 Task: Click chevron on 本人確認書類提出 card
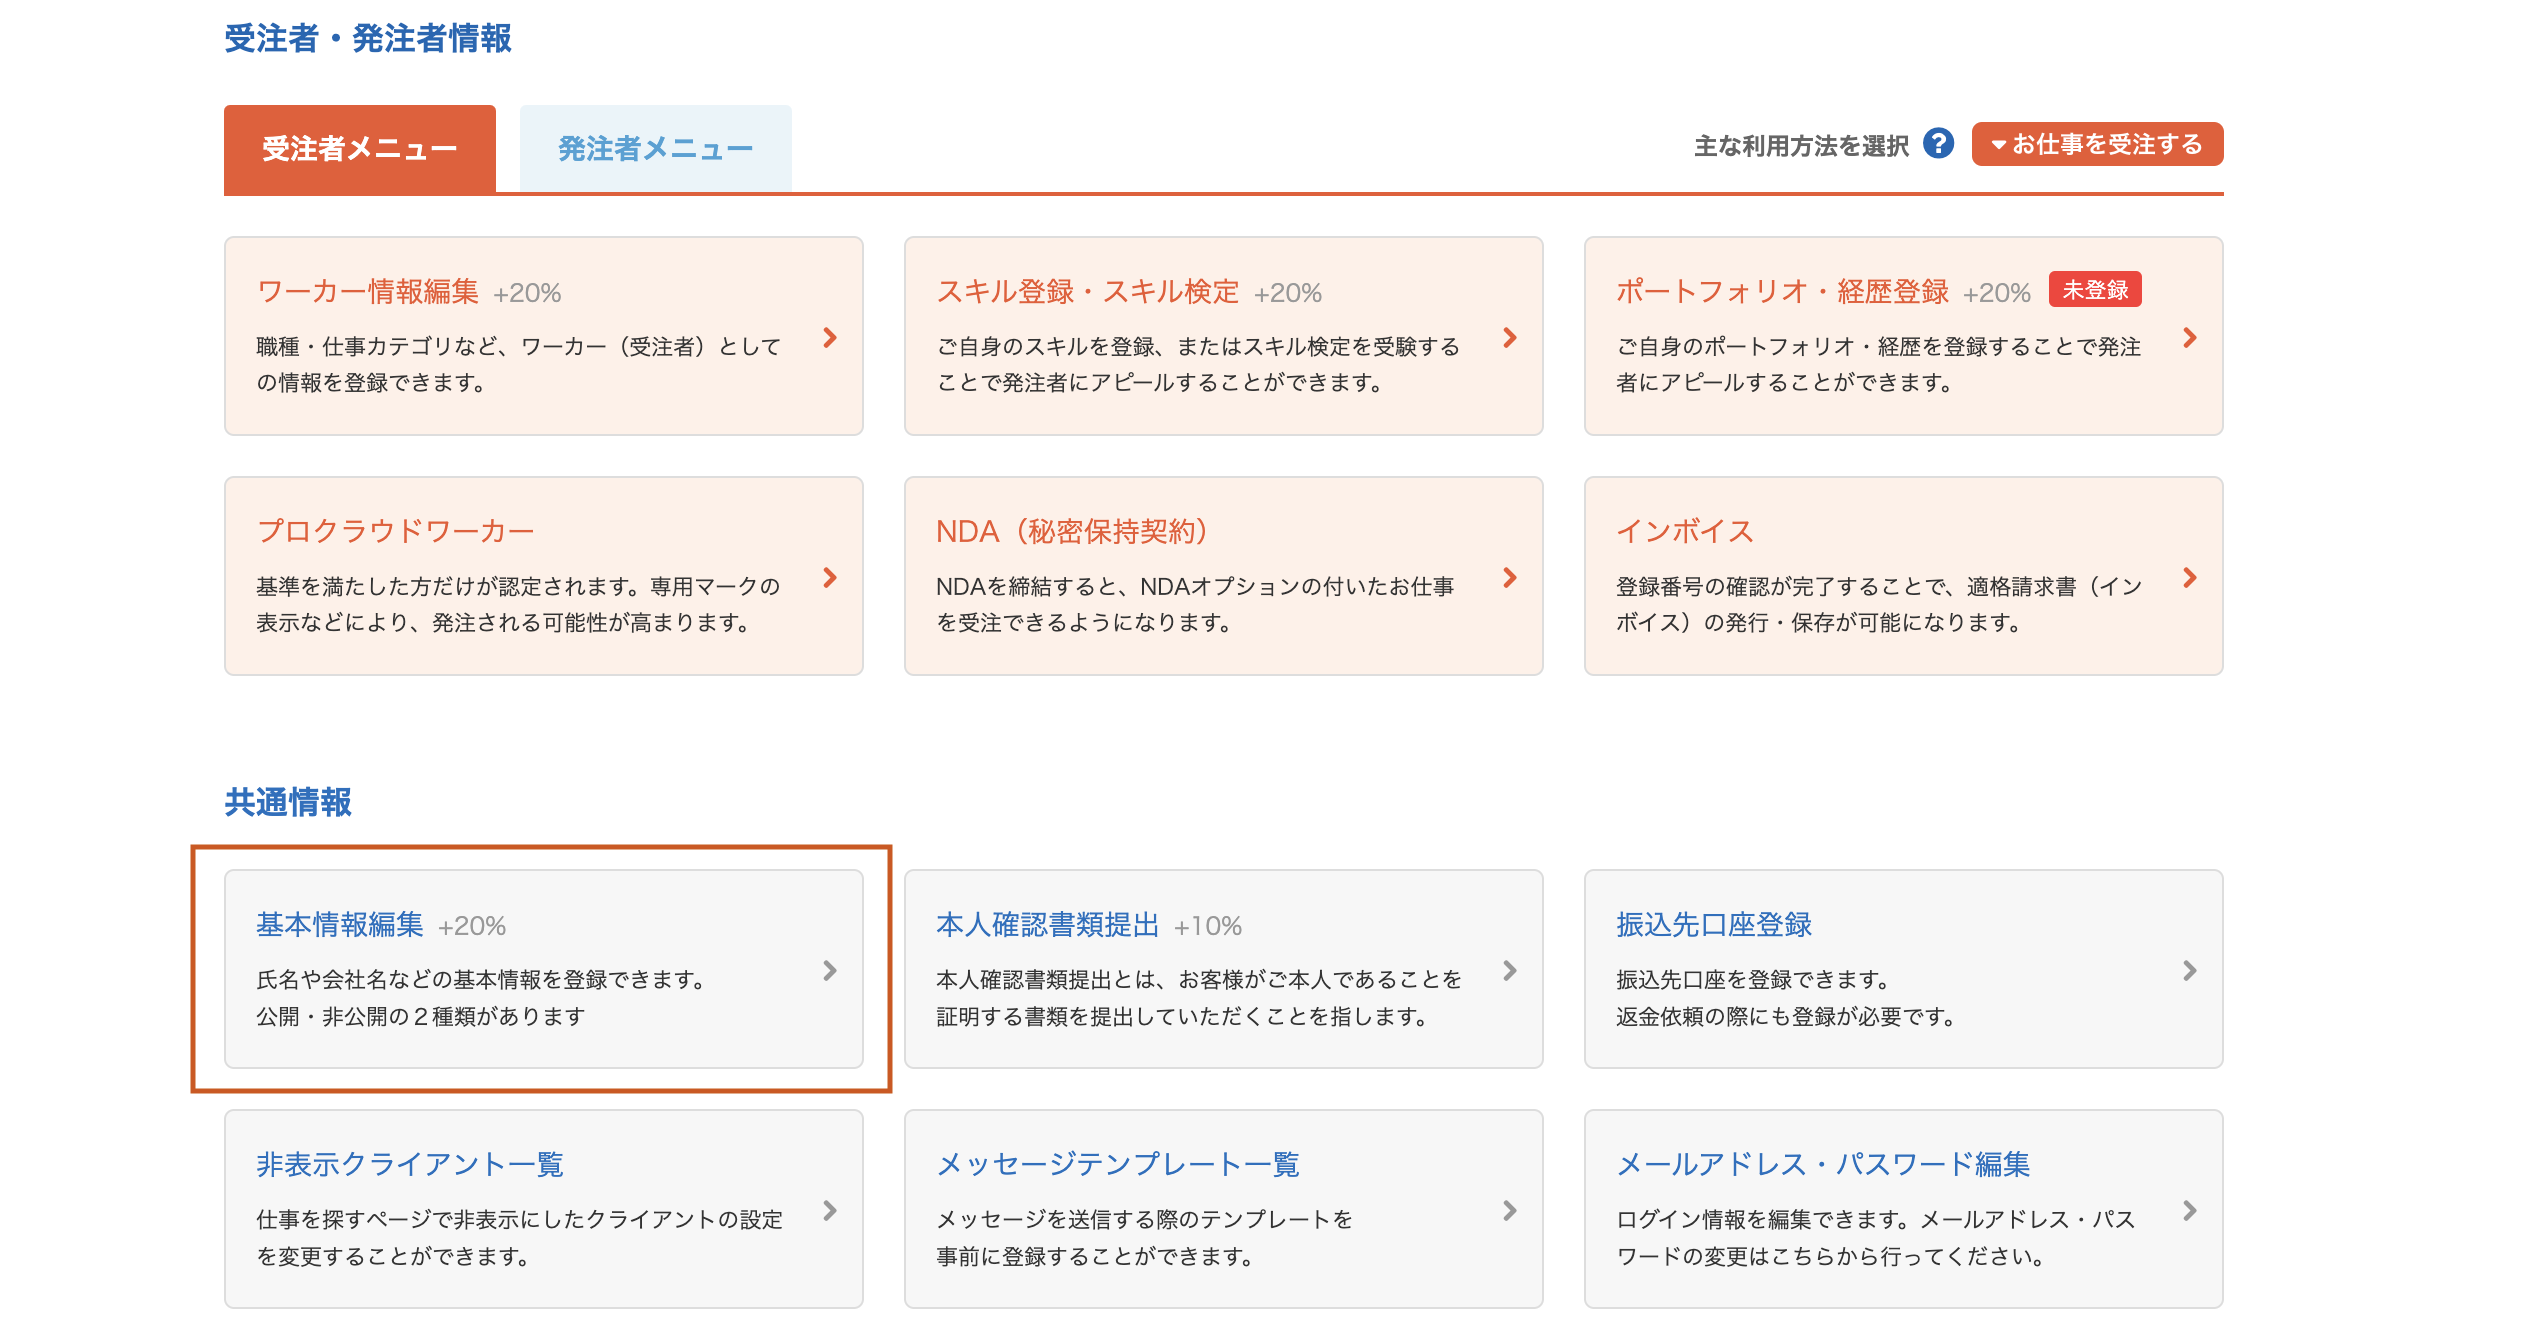coord(1510,971)
